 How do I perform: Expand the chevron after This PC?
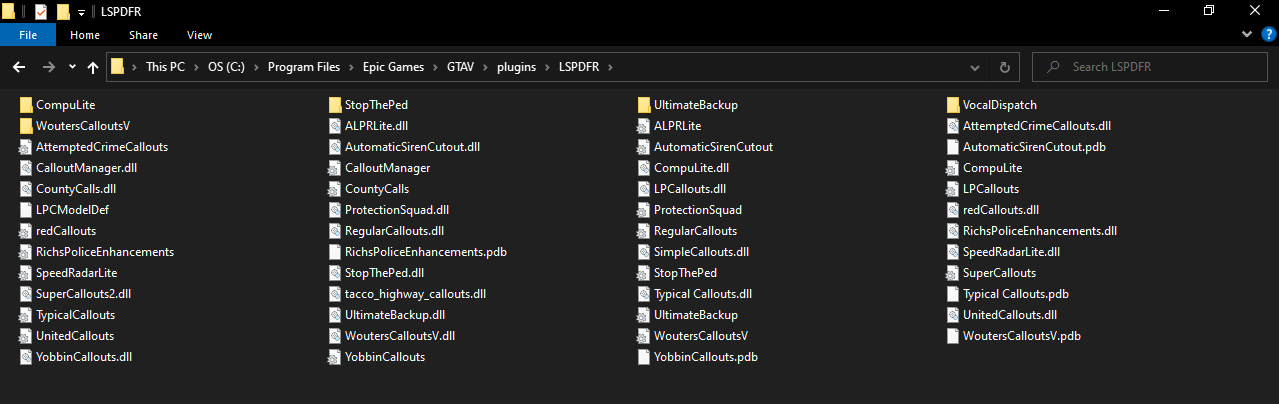tap(195, 67)
